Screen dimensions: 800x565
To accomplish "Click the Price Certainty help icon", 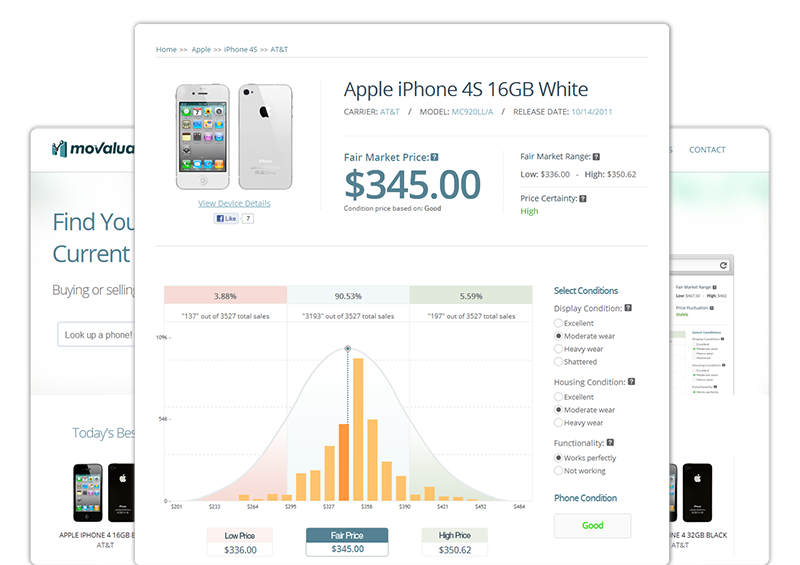I will coord(582,199).
